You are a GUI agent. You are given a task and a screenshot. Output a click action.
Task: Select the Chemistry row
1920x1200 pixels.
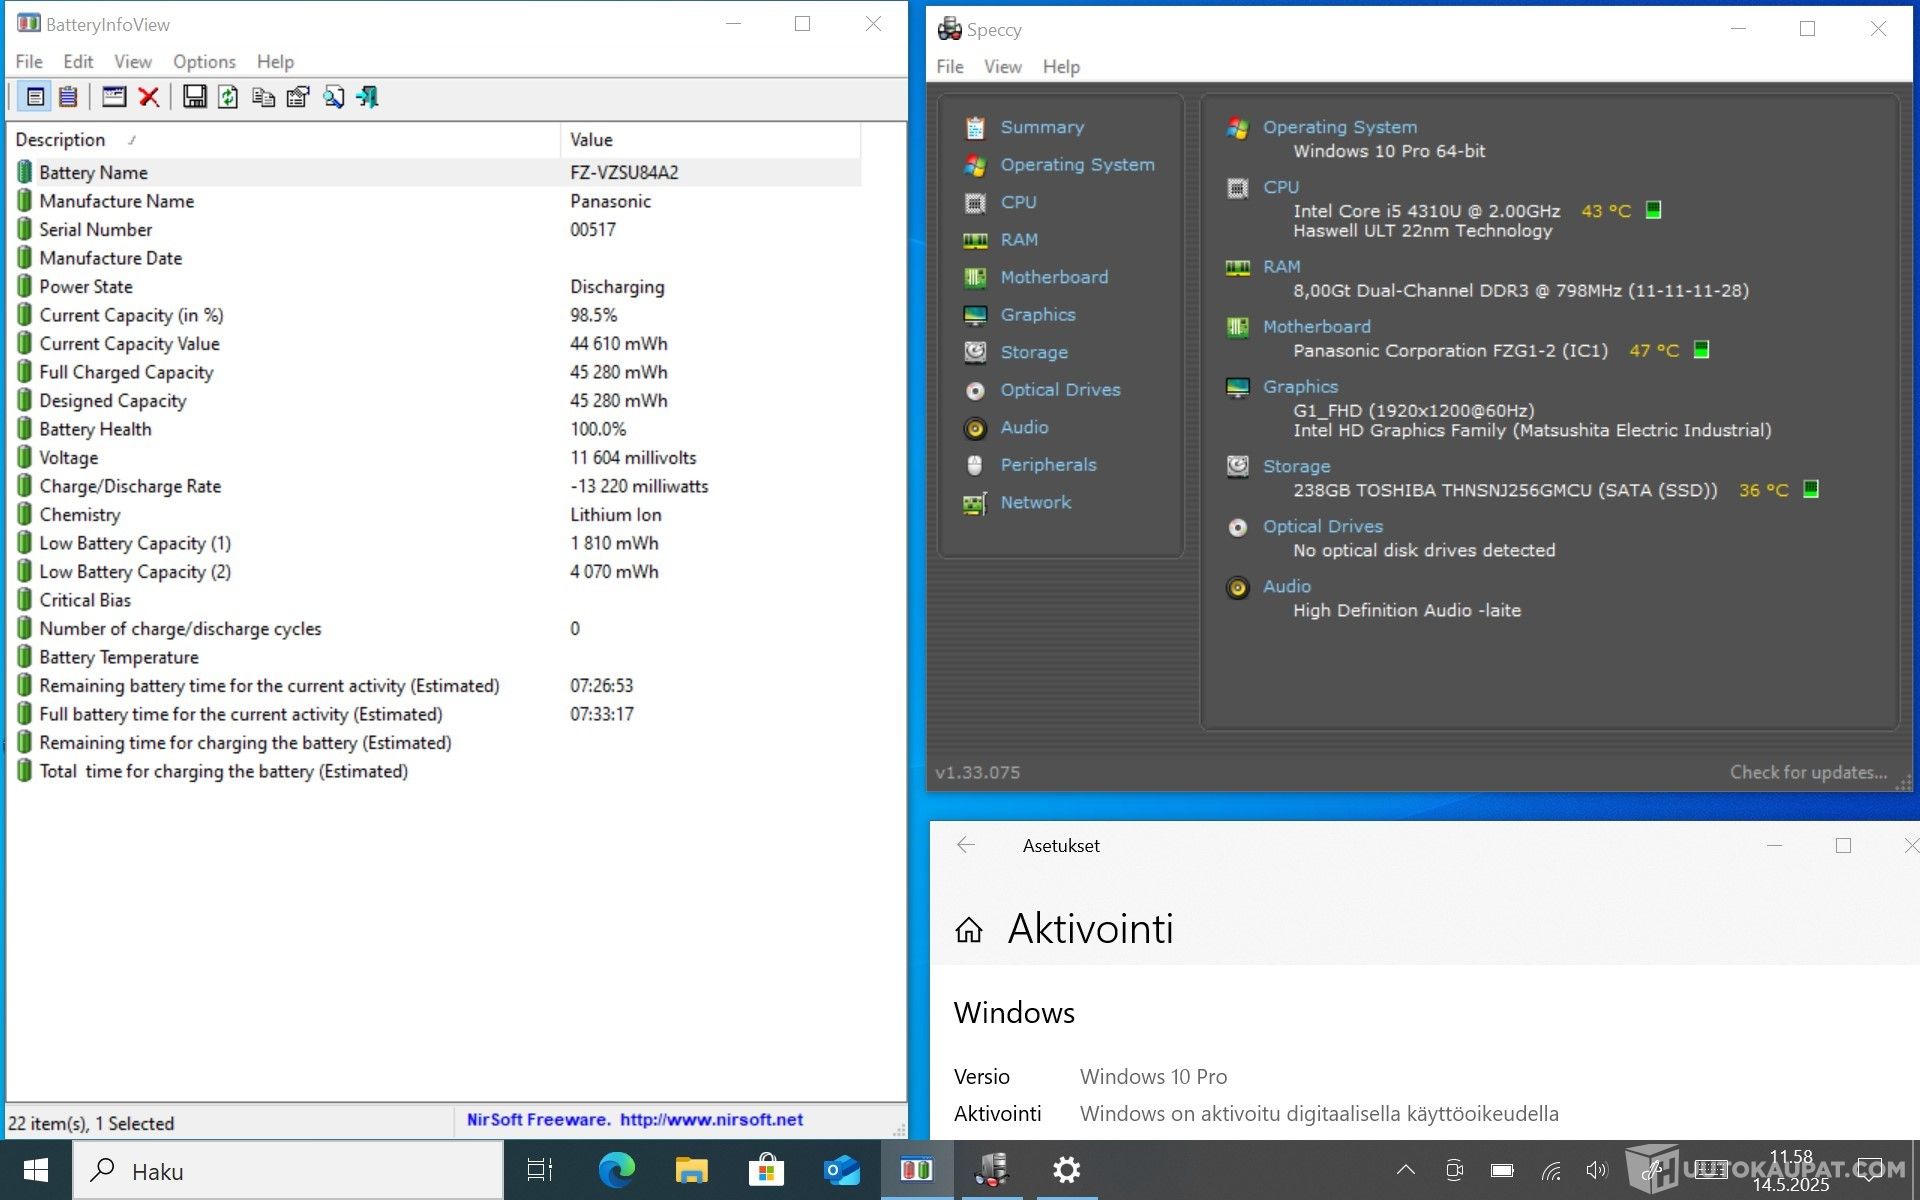tap(437, 515)
